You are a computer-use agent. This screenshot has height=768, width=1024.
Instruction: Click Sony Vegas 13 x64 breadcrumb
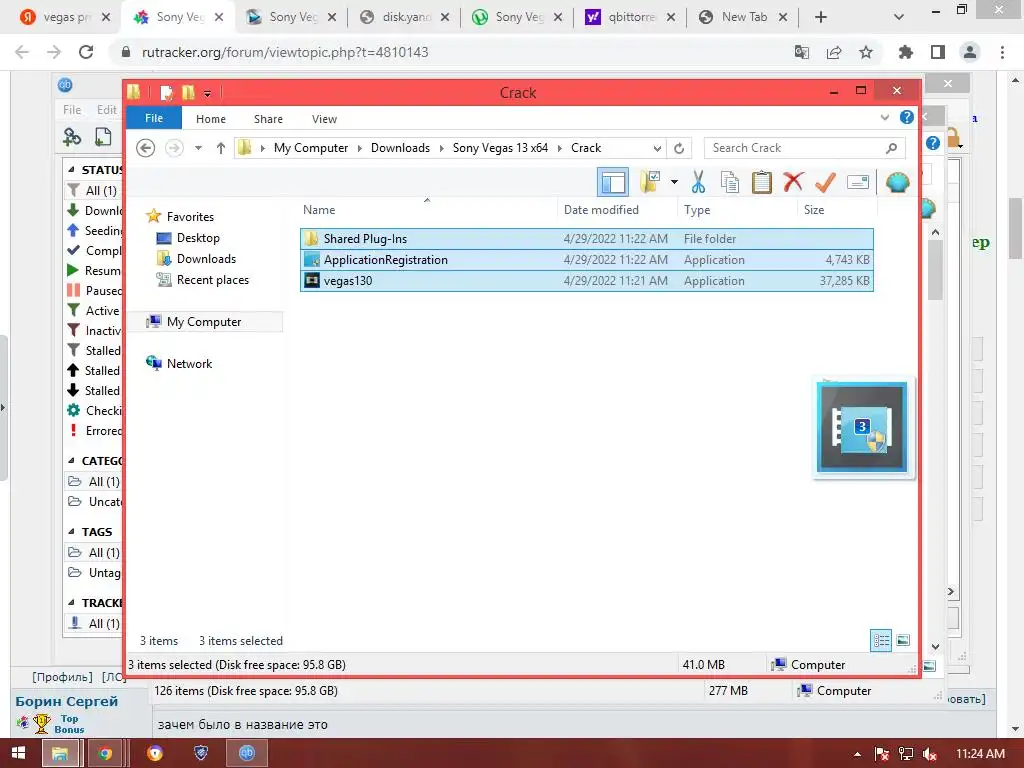coord(500,148)
